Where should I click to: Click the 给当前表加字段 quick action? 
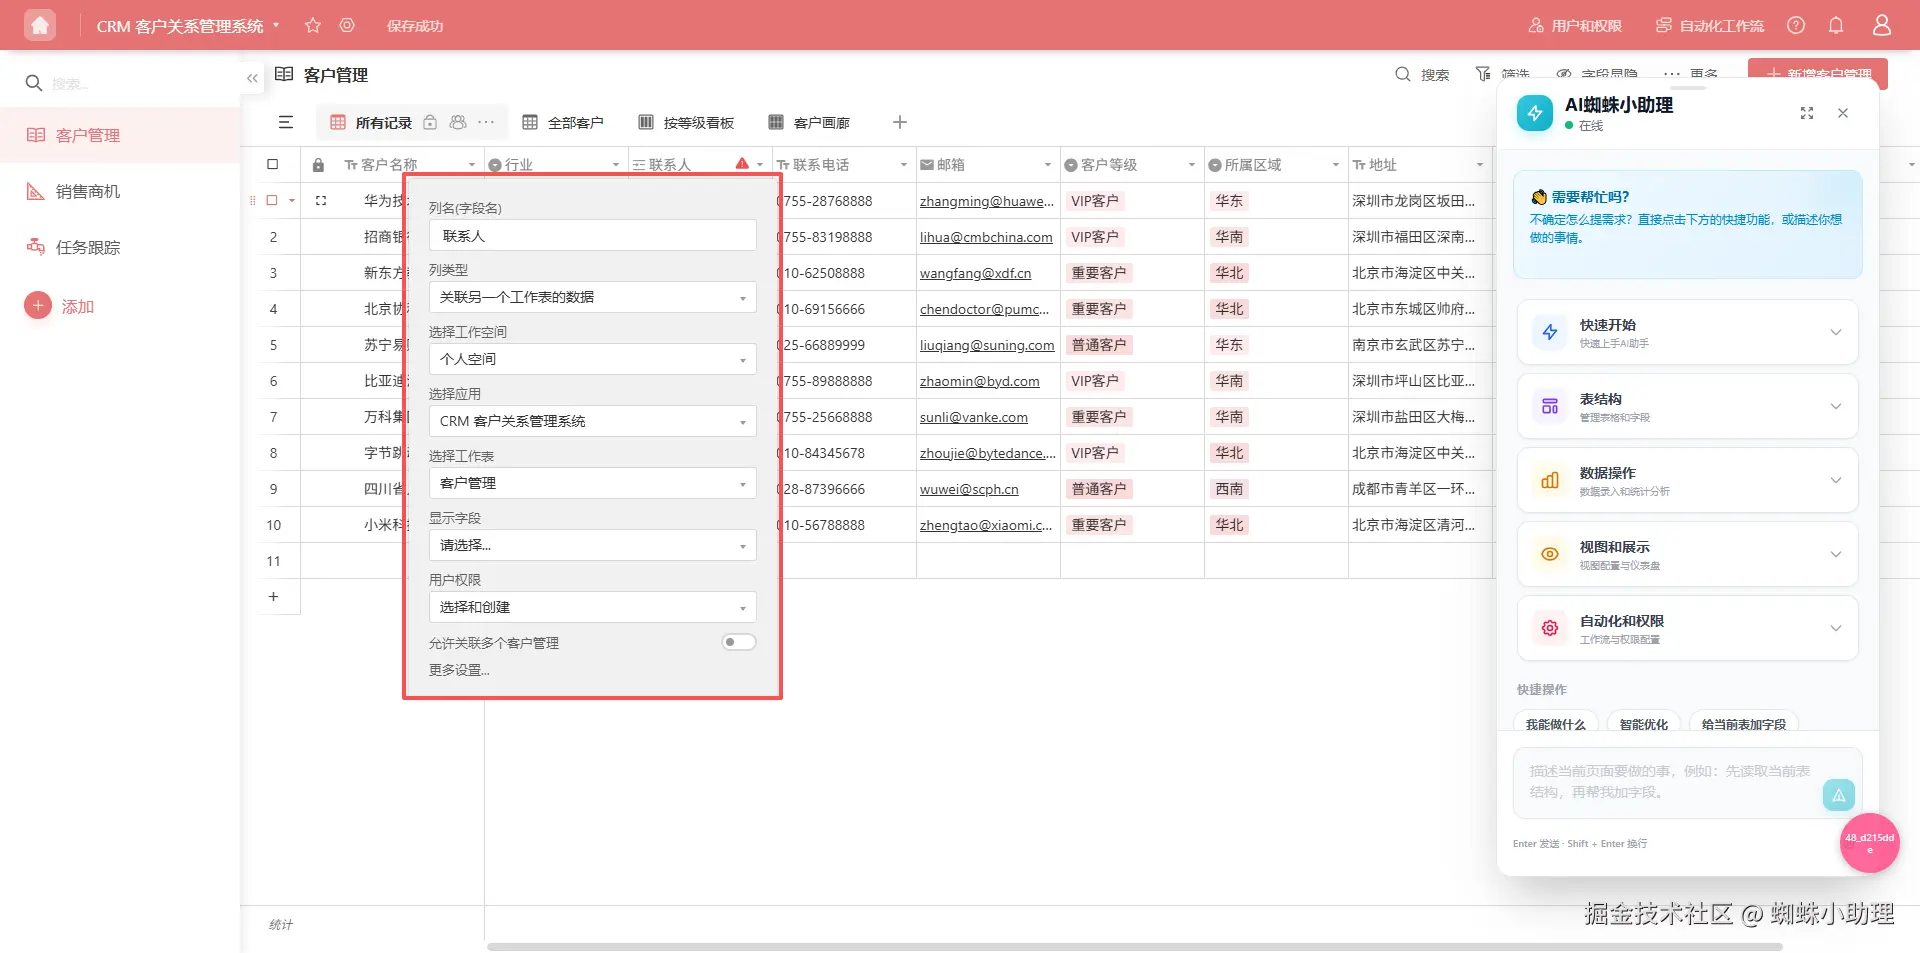(x=1744, y=723)
